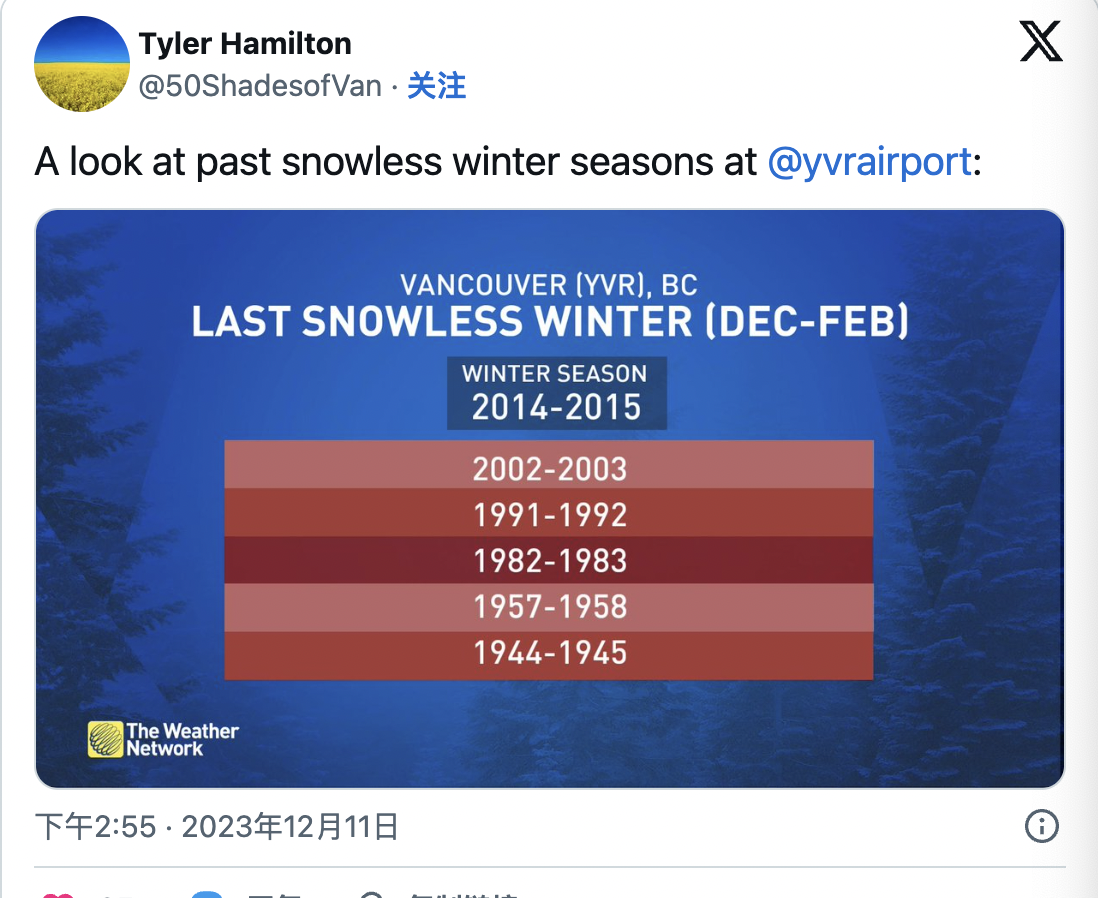
Task: Like the tweet with heart icon
Action: click(58, 894)
